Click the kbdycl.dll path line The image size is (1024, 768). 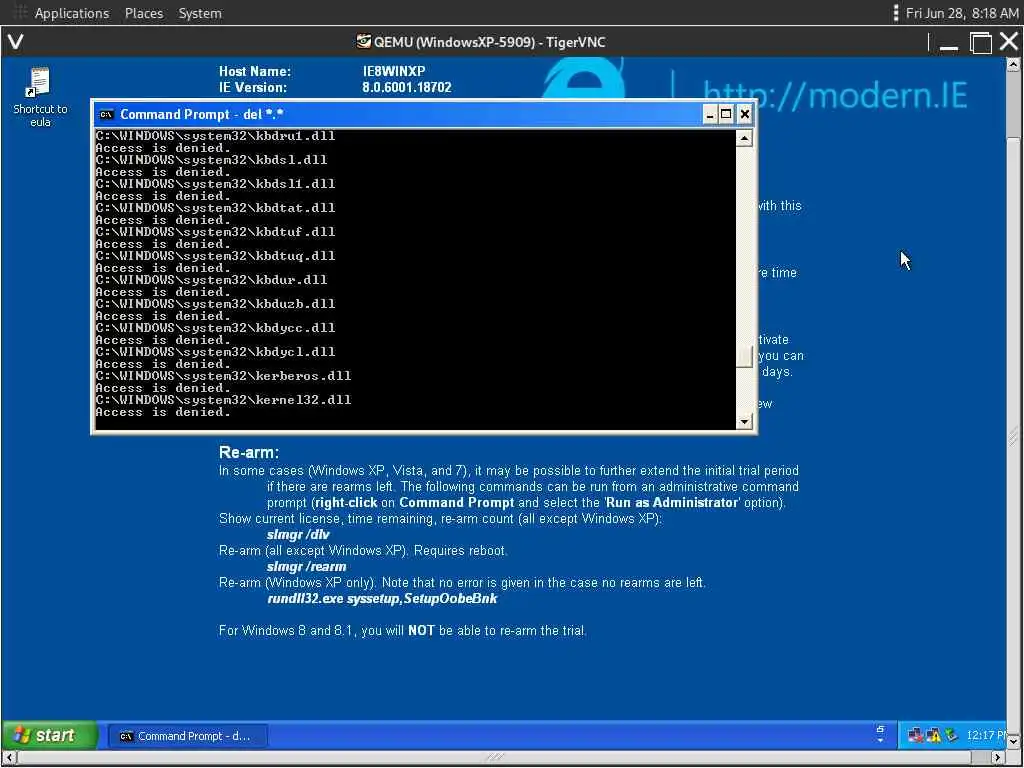click(216, 352)
